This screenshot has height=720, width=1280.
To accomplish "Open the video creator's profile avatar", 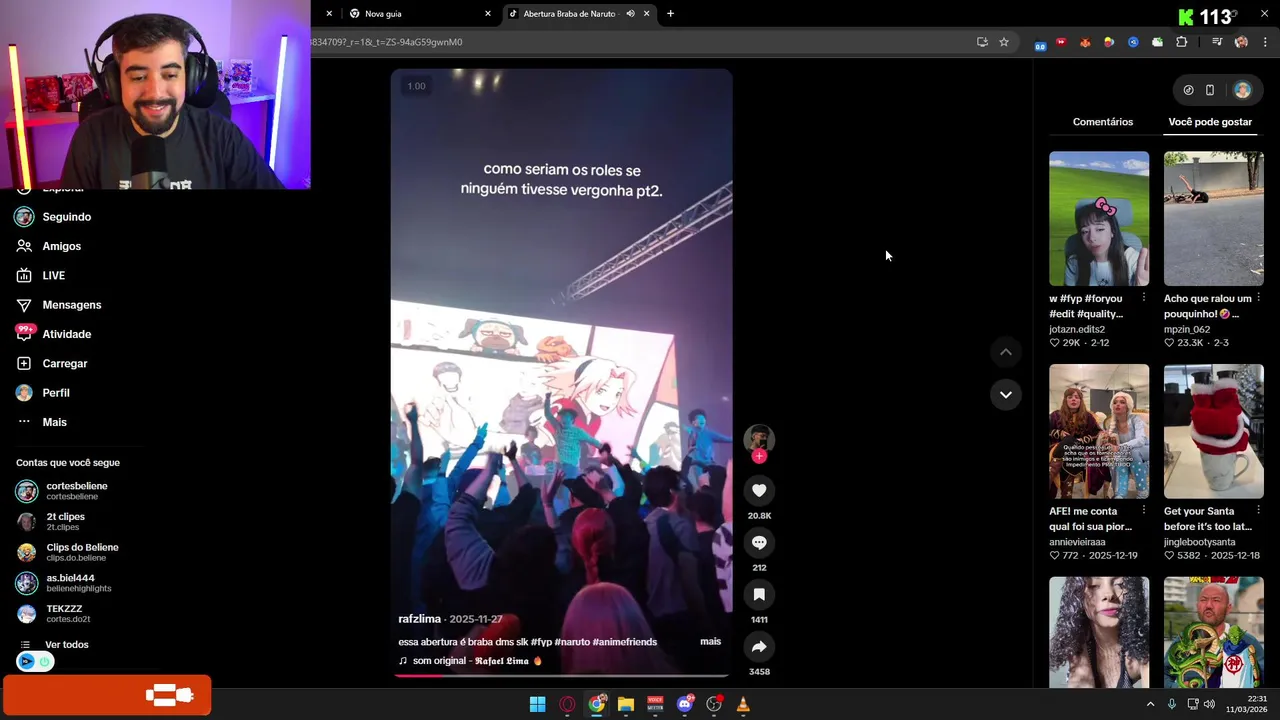I will point(759,438).
